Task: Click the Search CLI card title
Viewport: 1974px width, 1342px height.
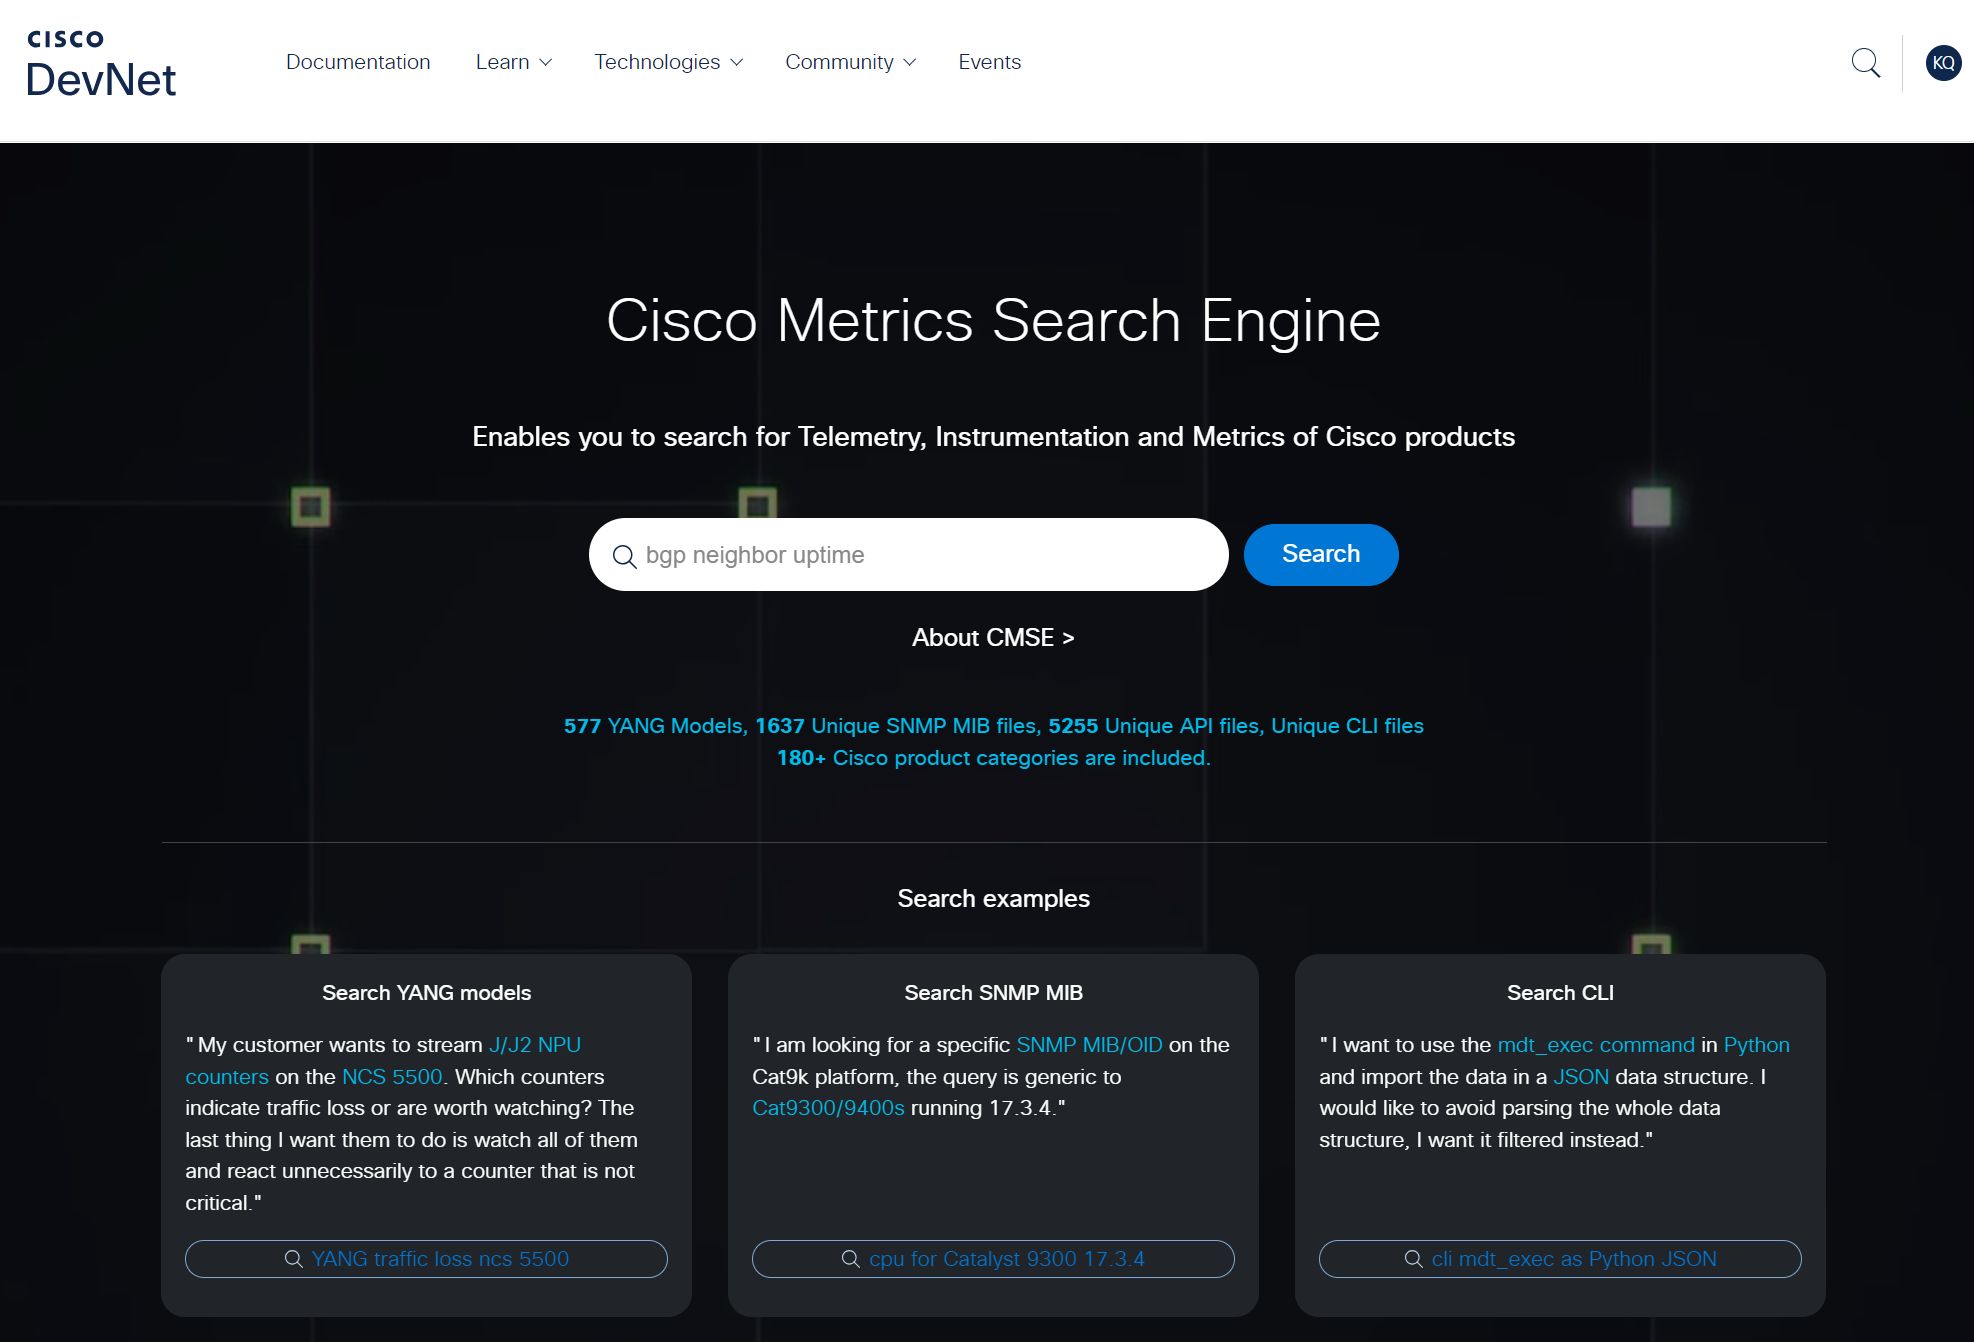Action: (x=1560, y=993)
